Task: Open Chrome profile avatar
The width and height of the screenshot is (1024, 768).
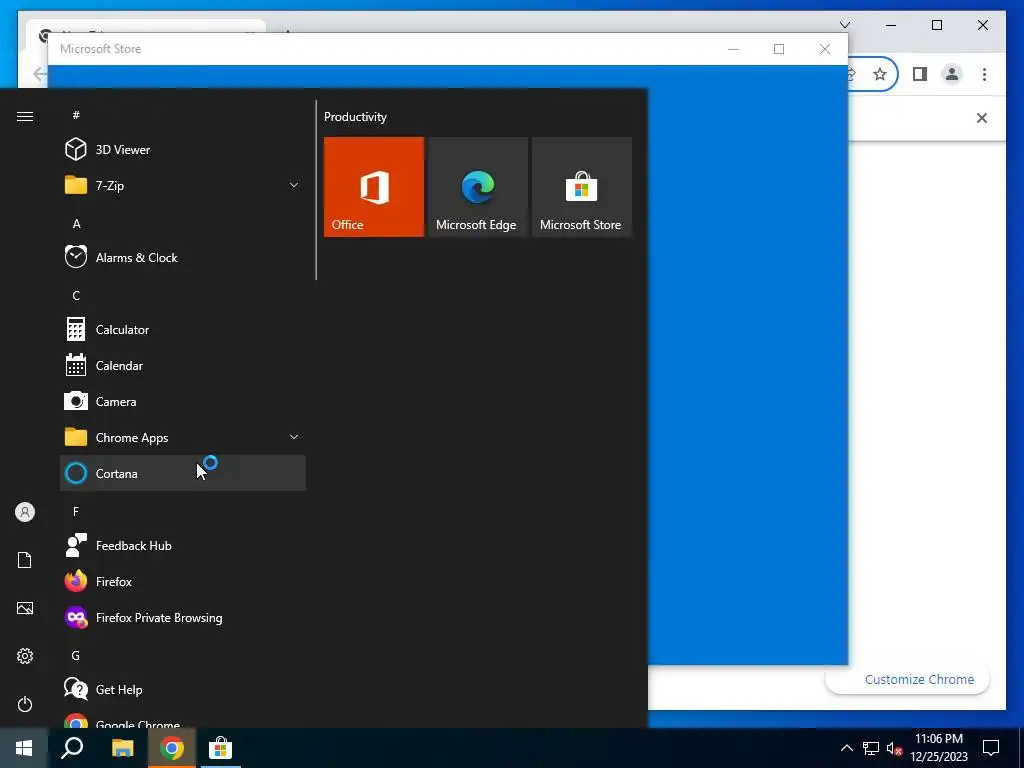Action: point(952,74)
